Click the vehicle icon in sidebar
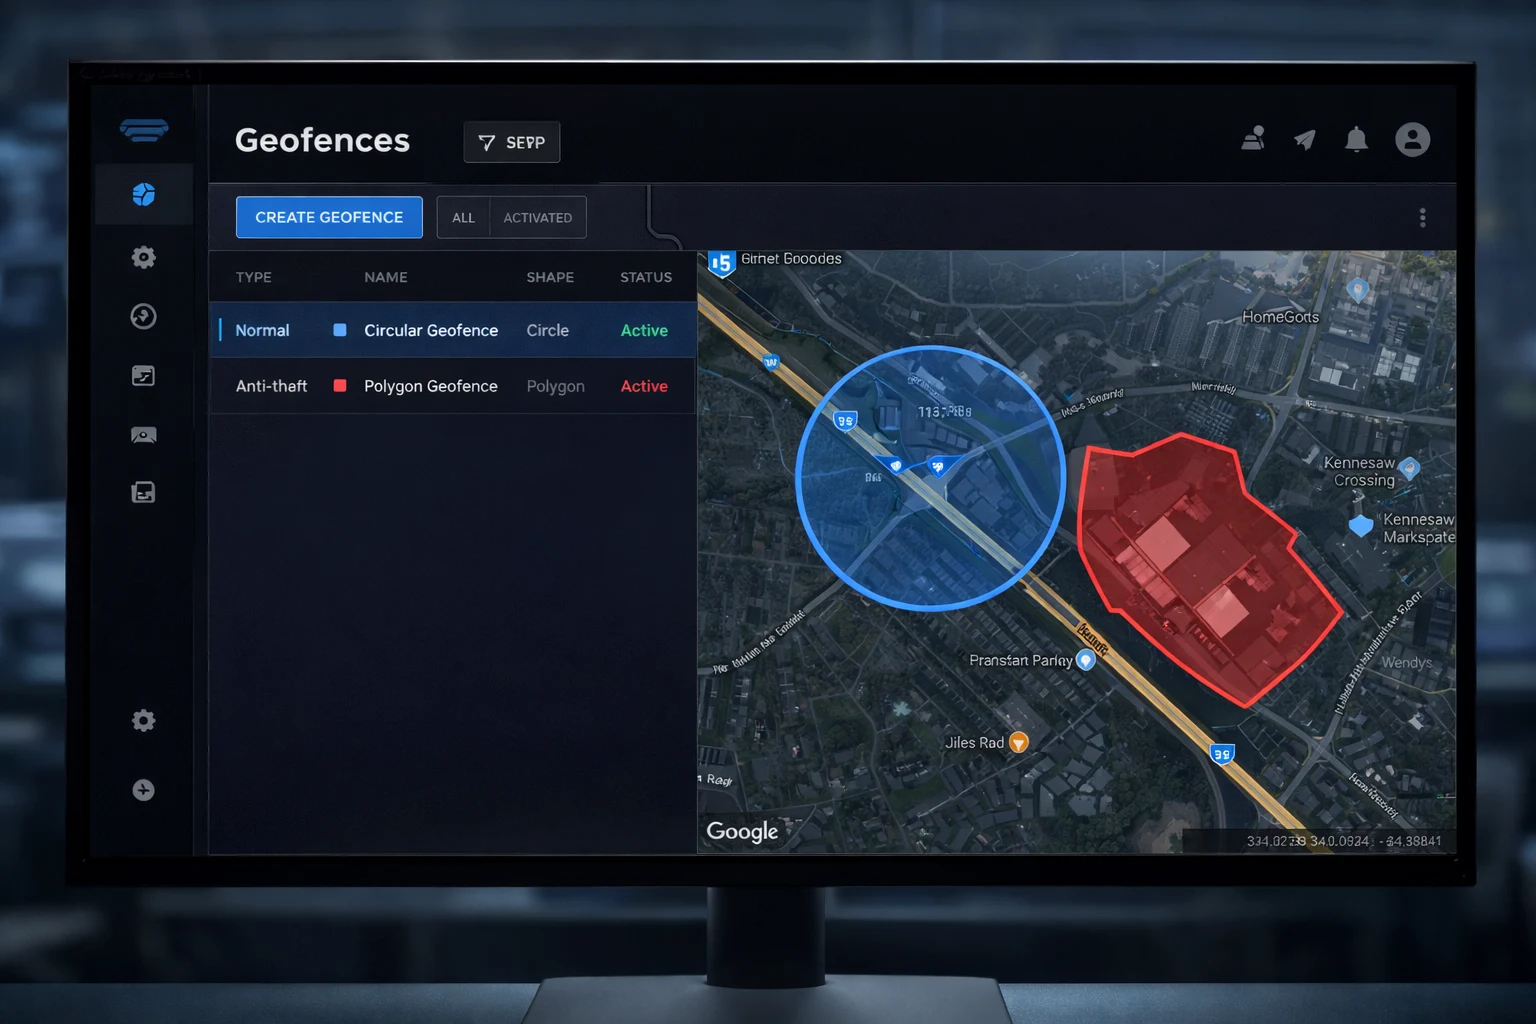1536x1024 pixels. tap(144, 435)
